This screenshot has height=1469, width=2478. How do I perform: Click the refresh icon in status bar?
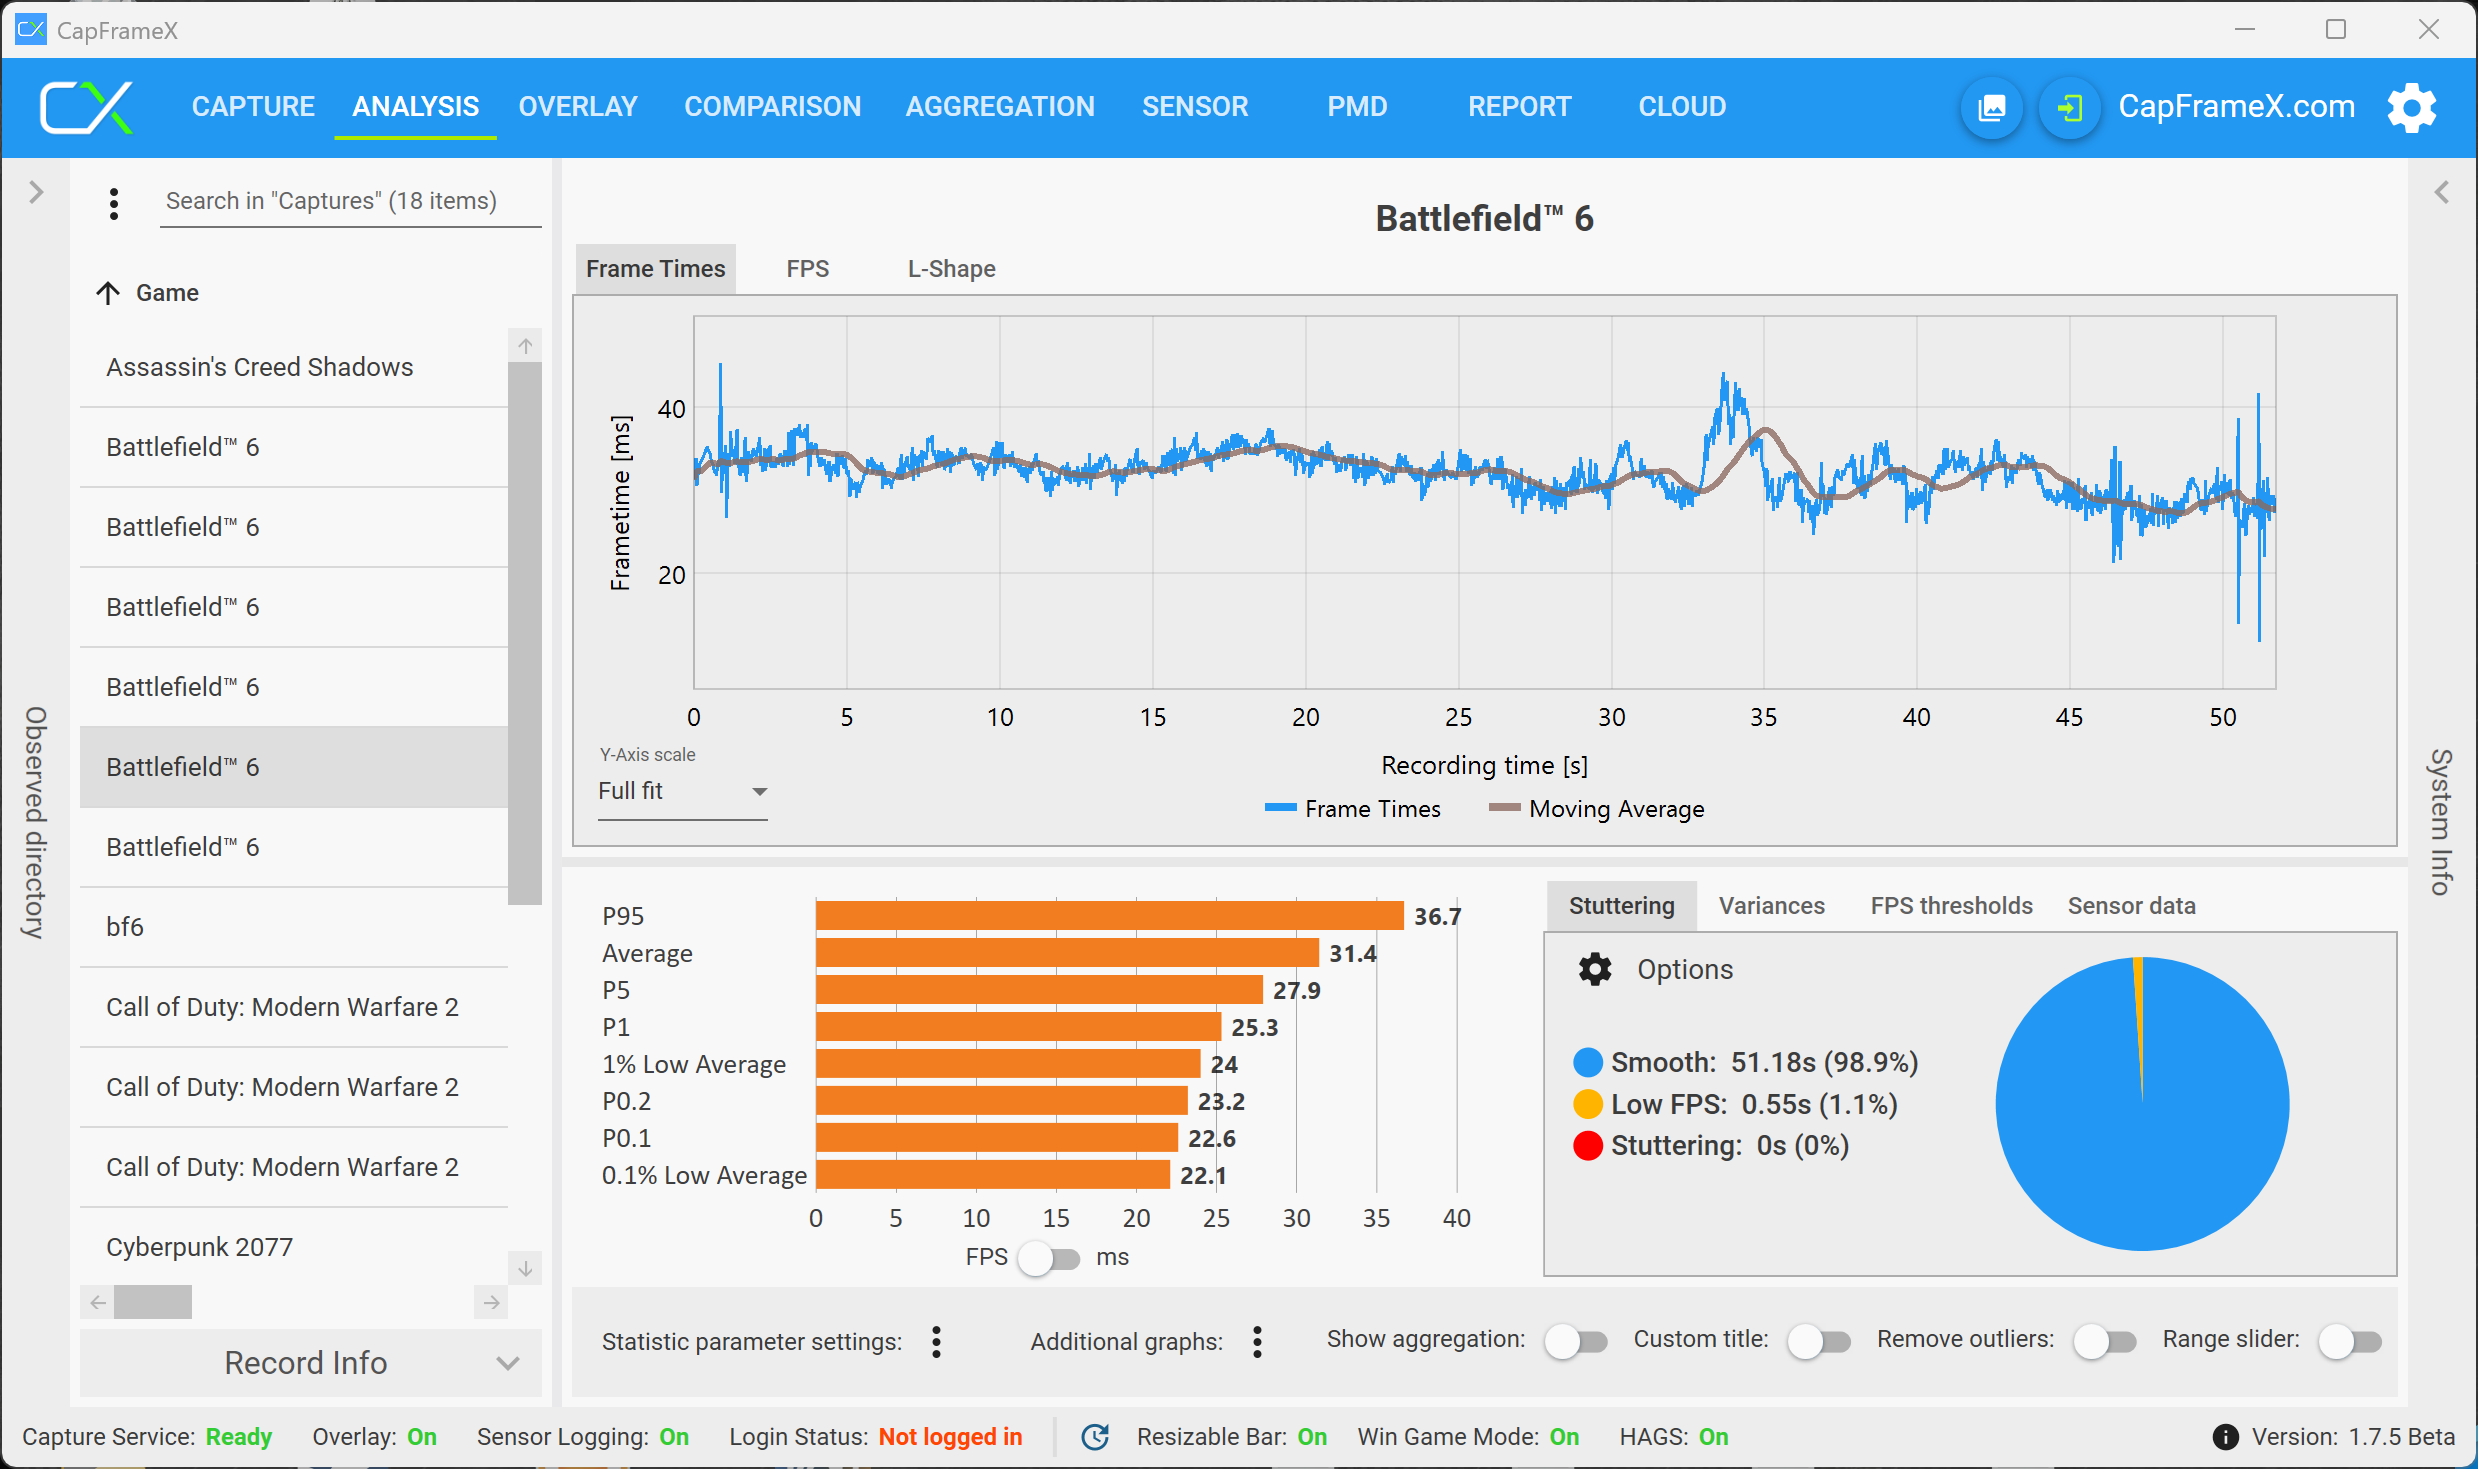click(x=1095, y=1437)
